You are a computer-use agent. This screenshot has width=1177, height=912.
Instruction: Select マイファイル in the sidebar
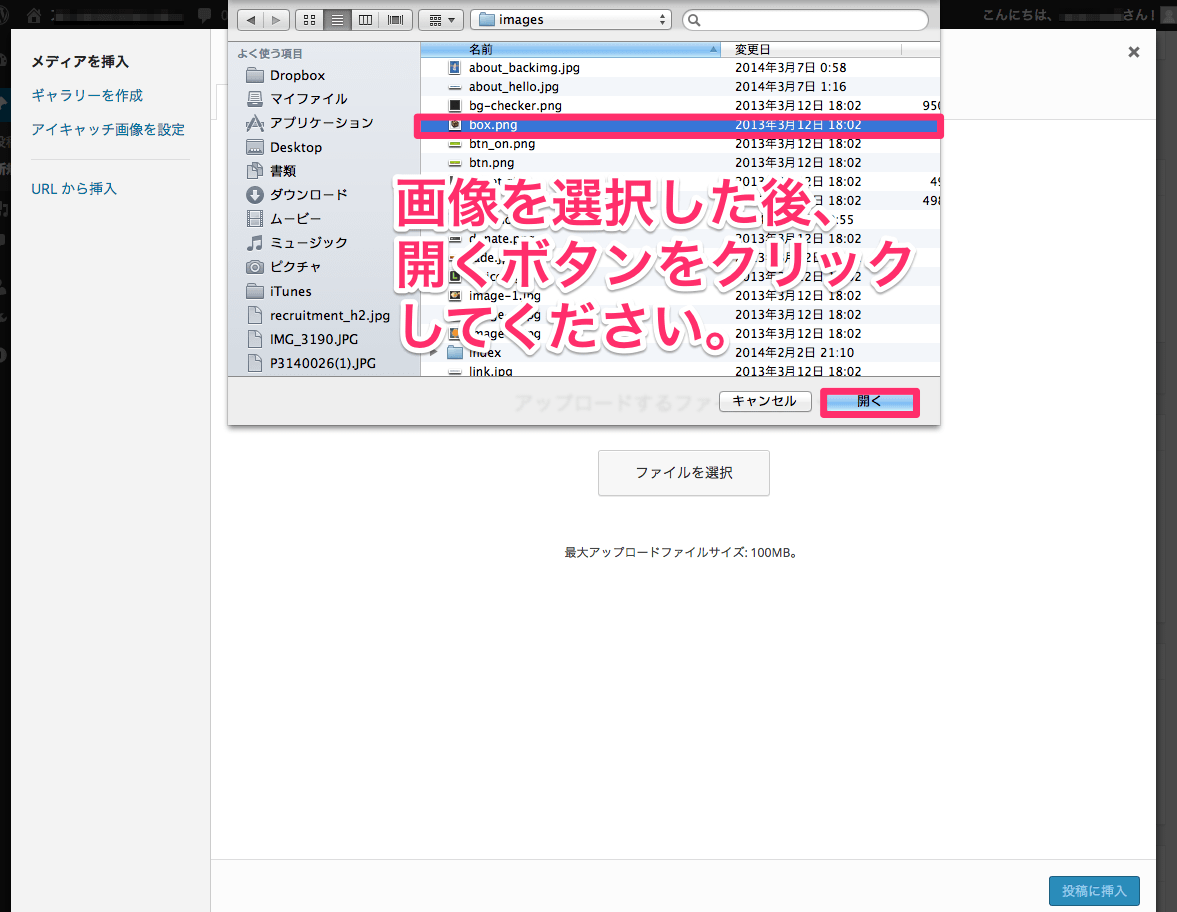tap(308, 99)
